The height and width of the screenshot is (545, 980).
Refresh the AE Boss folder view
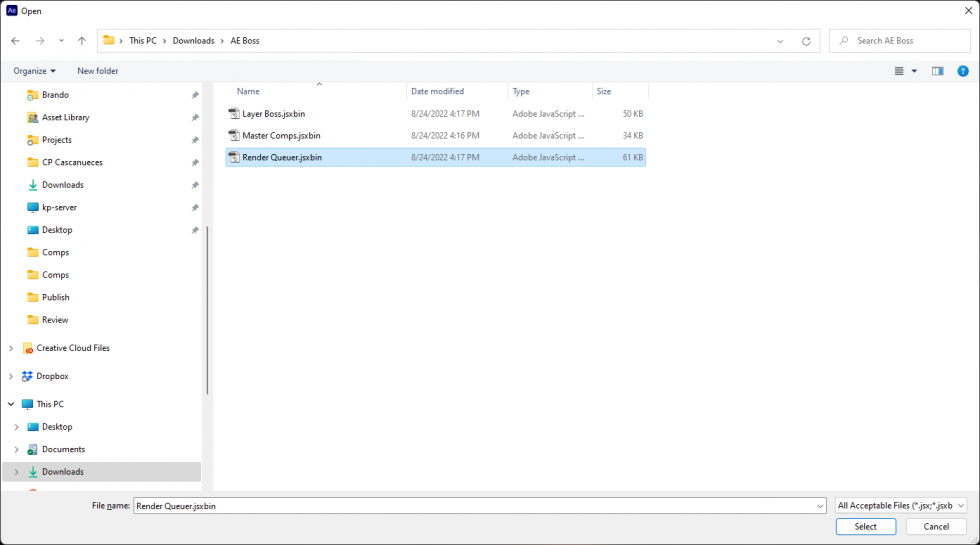[x=806, y=41]
